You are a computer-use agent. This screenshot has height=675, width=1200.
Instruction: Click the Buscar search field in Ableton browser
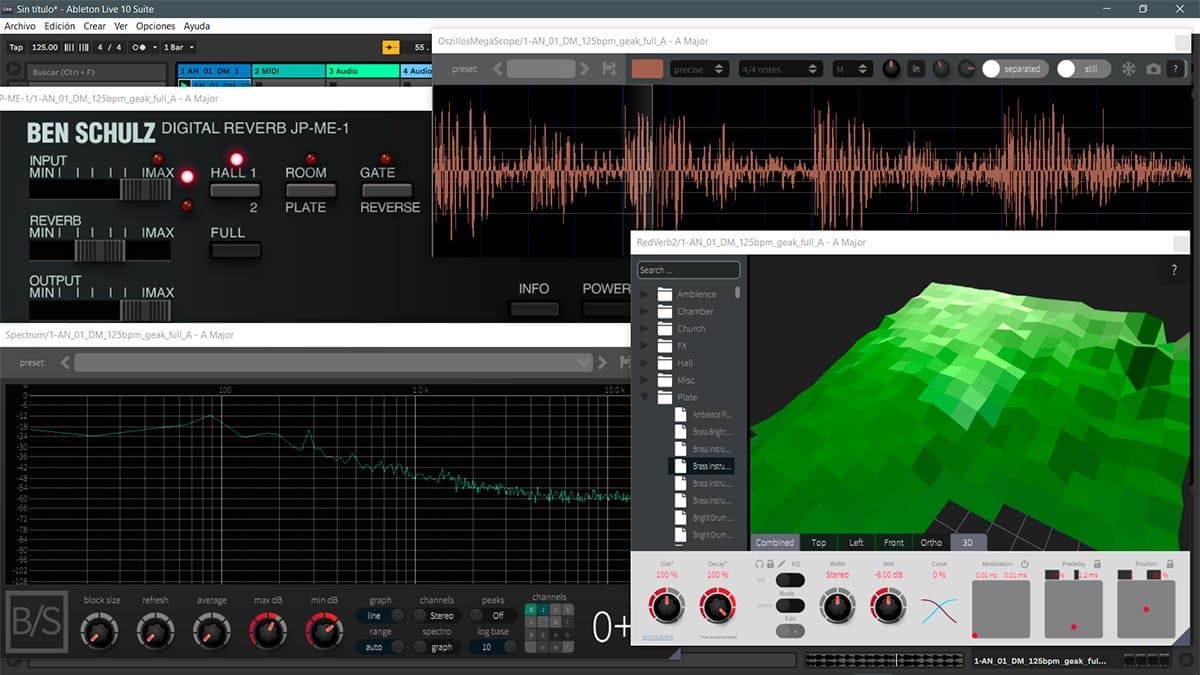click(x=96, y=73)
